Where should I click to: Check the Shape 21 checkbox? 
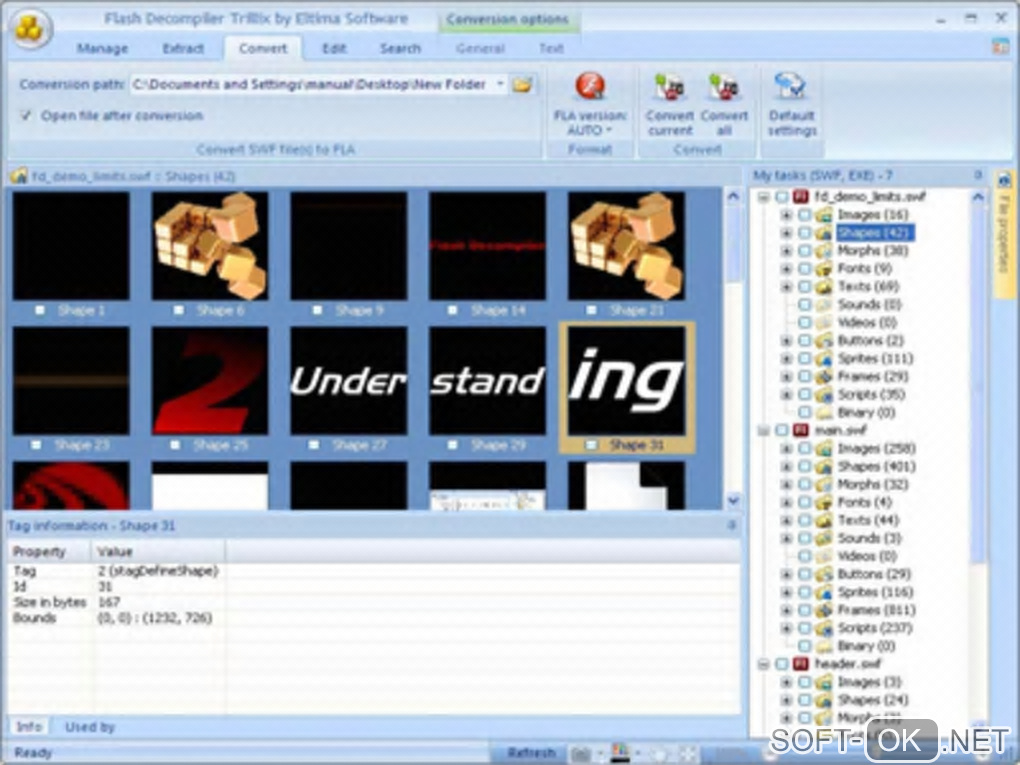tap(591, 310)
